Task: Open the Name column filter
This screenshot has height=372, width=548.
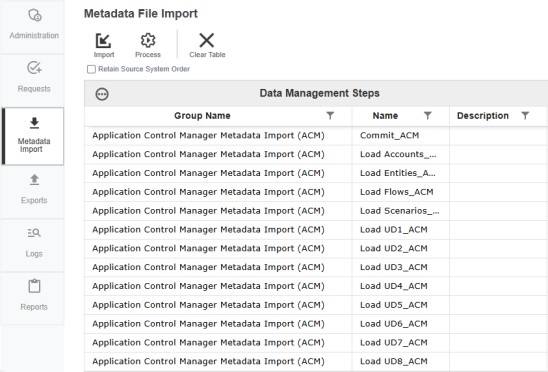Action: click(427, 116)
